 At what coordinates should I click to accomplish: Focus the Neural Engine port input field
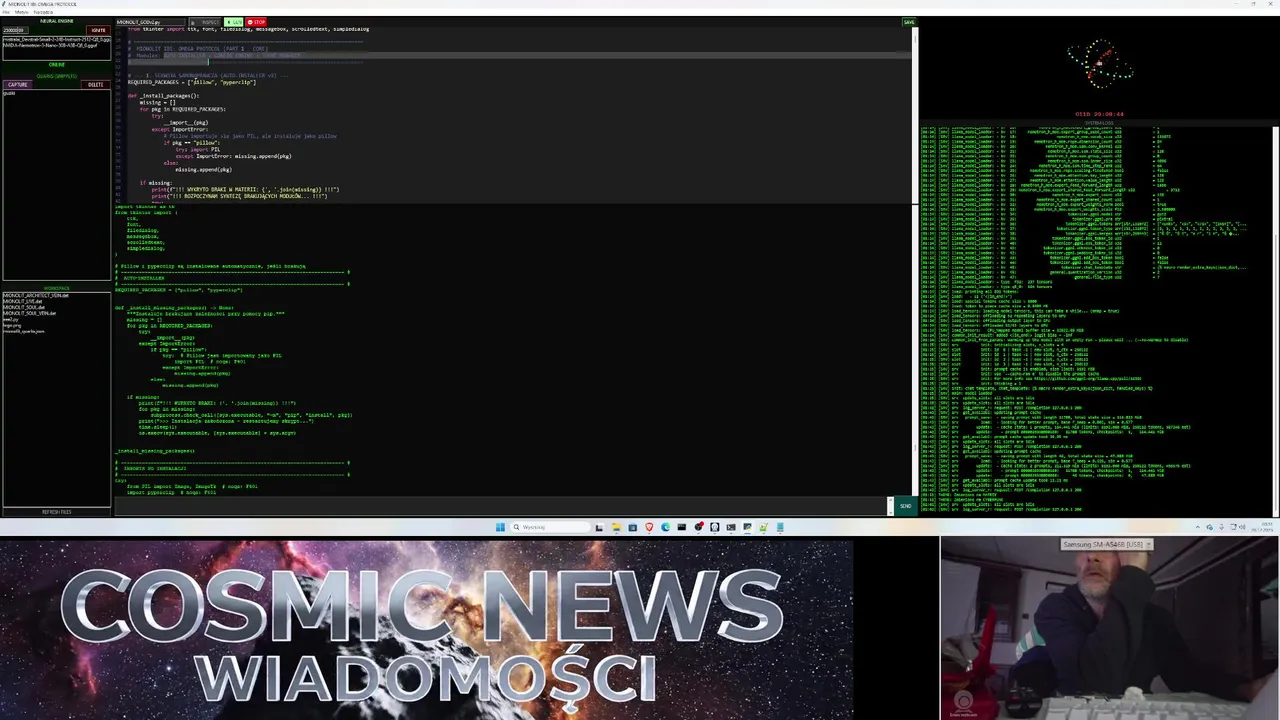click(x=15, y=30)
